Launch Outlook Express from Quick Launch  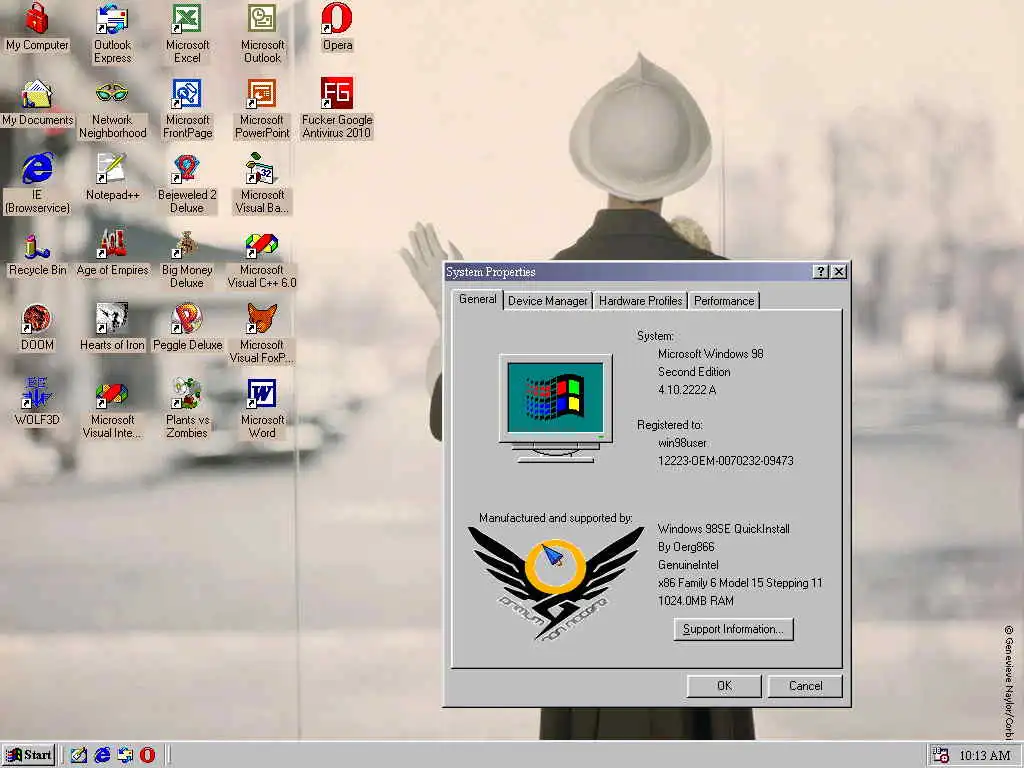click(x=125, y=755)
